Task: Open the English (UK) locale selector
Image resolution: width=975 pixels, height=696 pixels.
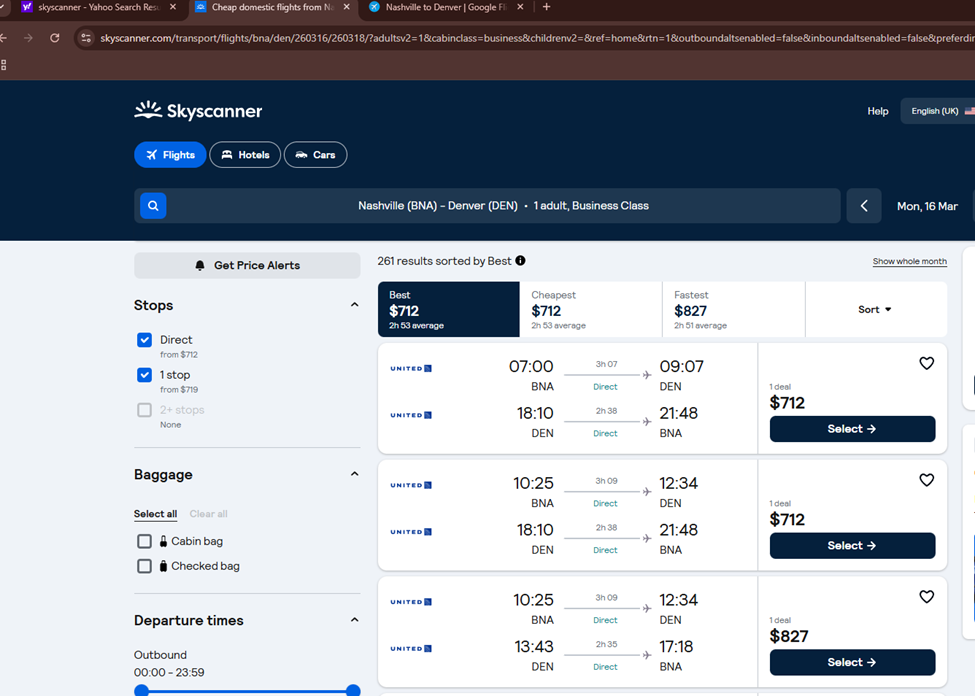Action: click(938, 111)
